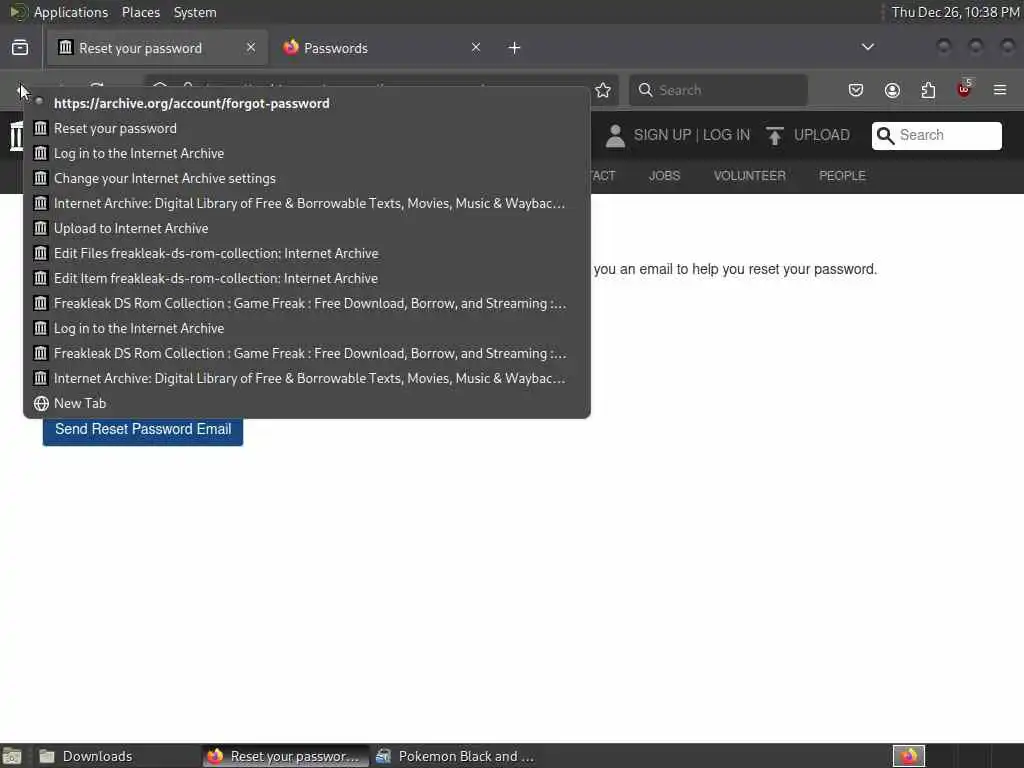Switch to Pokemon Black and... taskbar window
Viewport: 1024px width, 768px height.
pyautogui.click(x=457, y=756)
